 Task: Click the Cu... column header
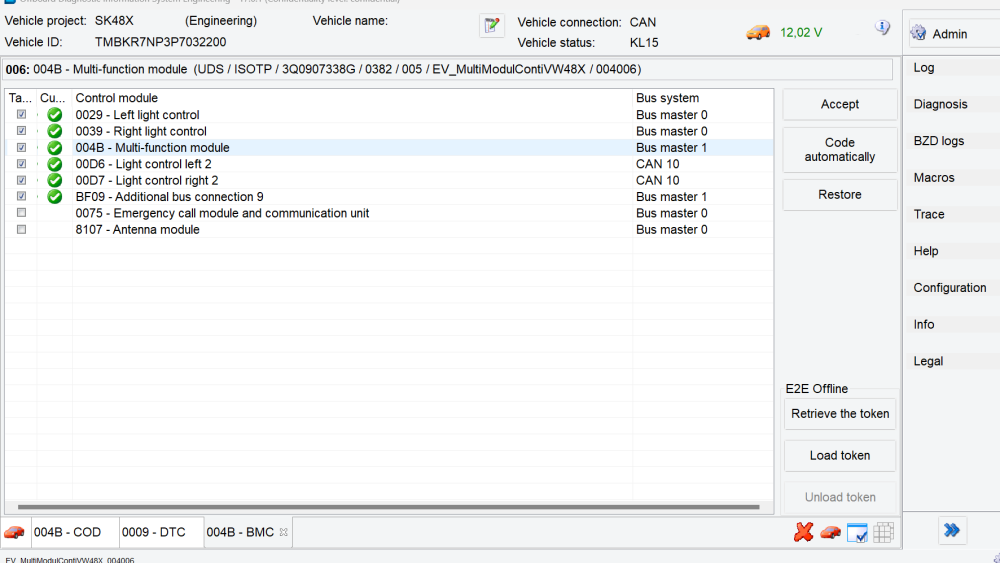pyautogui.click(x=53, y=98)
